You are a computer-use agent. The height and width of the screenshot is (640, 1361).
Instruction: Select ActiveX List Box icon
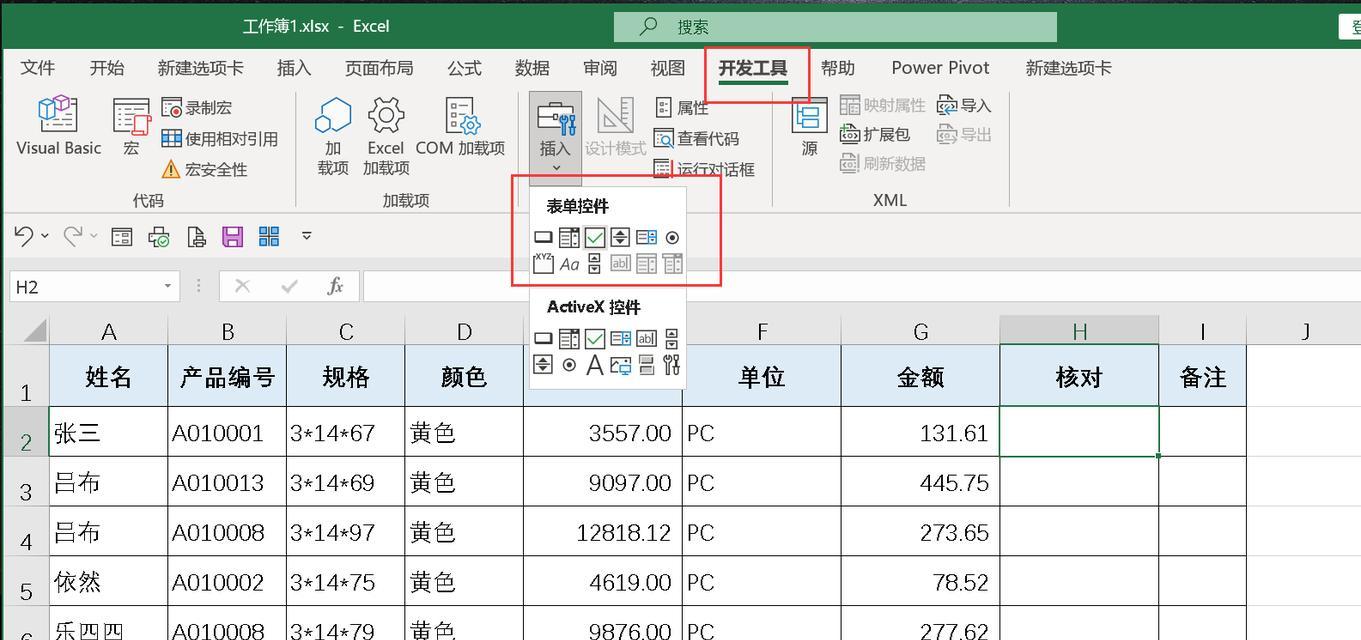coord(621,338)
